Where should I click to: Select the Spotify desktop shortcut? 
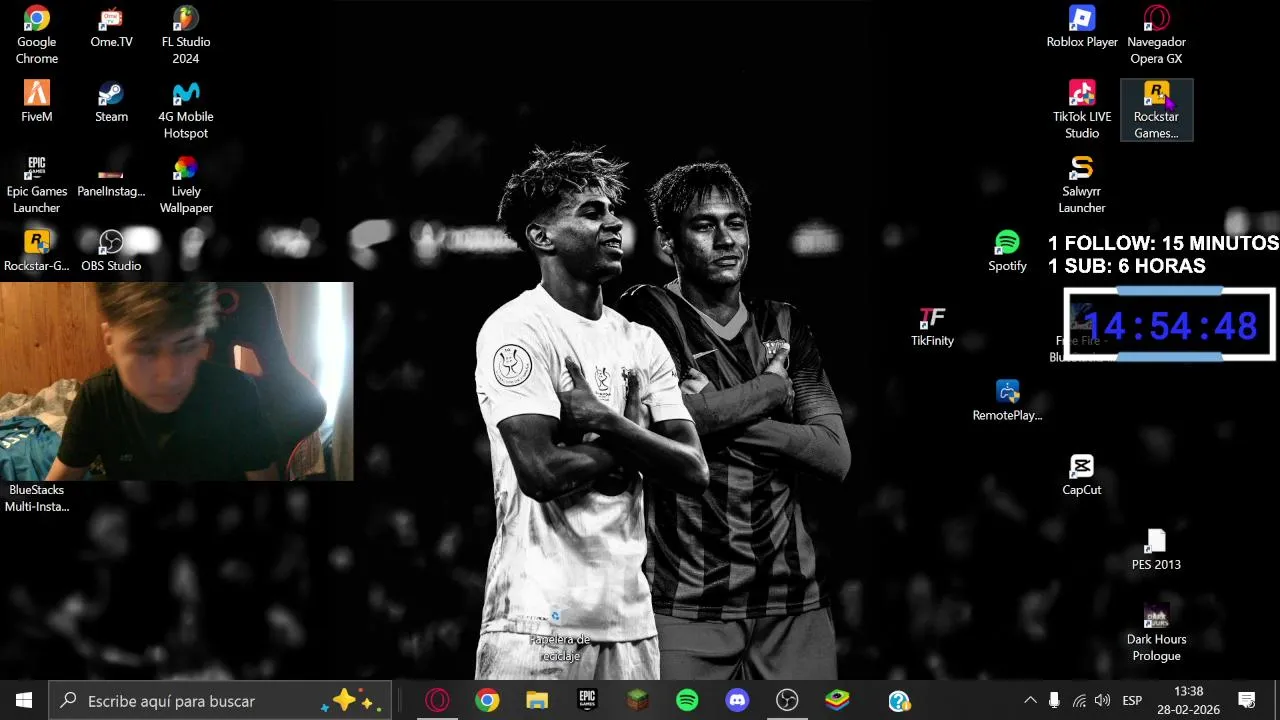point(1007,250)
